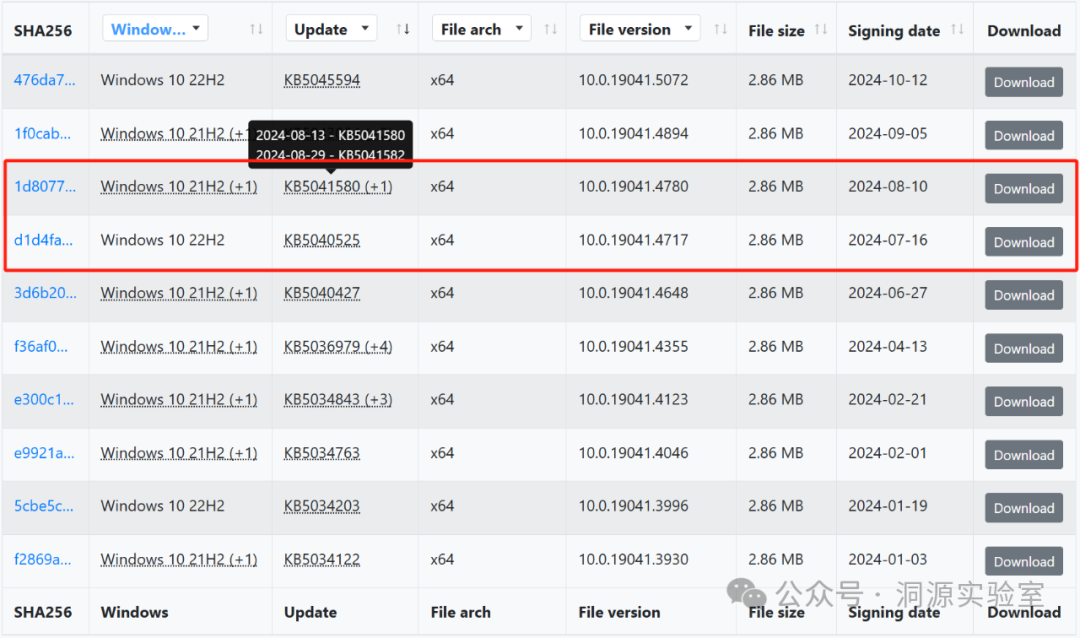Viewport: 1080px width, 638px height.
Task: Open the Update filter dropdown
Action: [331, 29]
